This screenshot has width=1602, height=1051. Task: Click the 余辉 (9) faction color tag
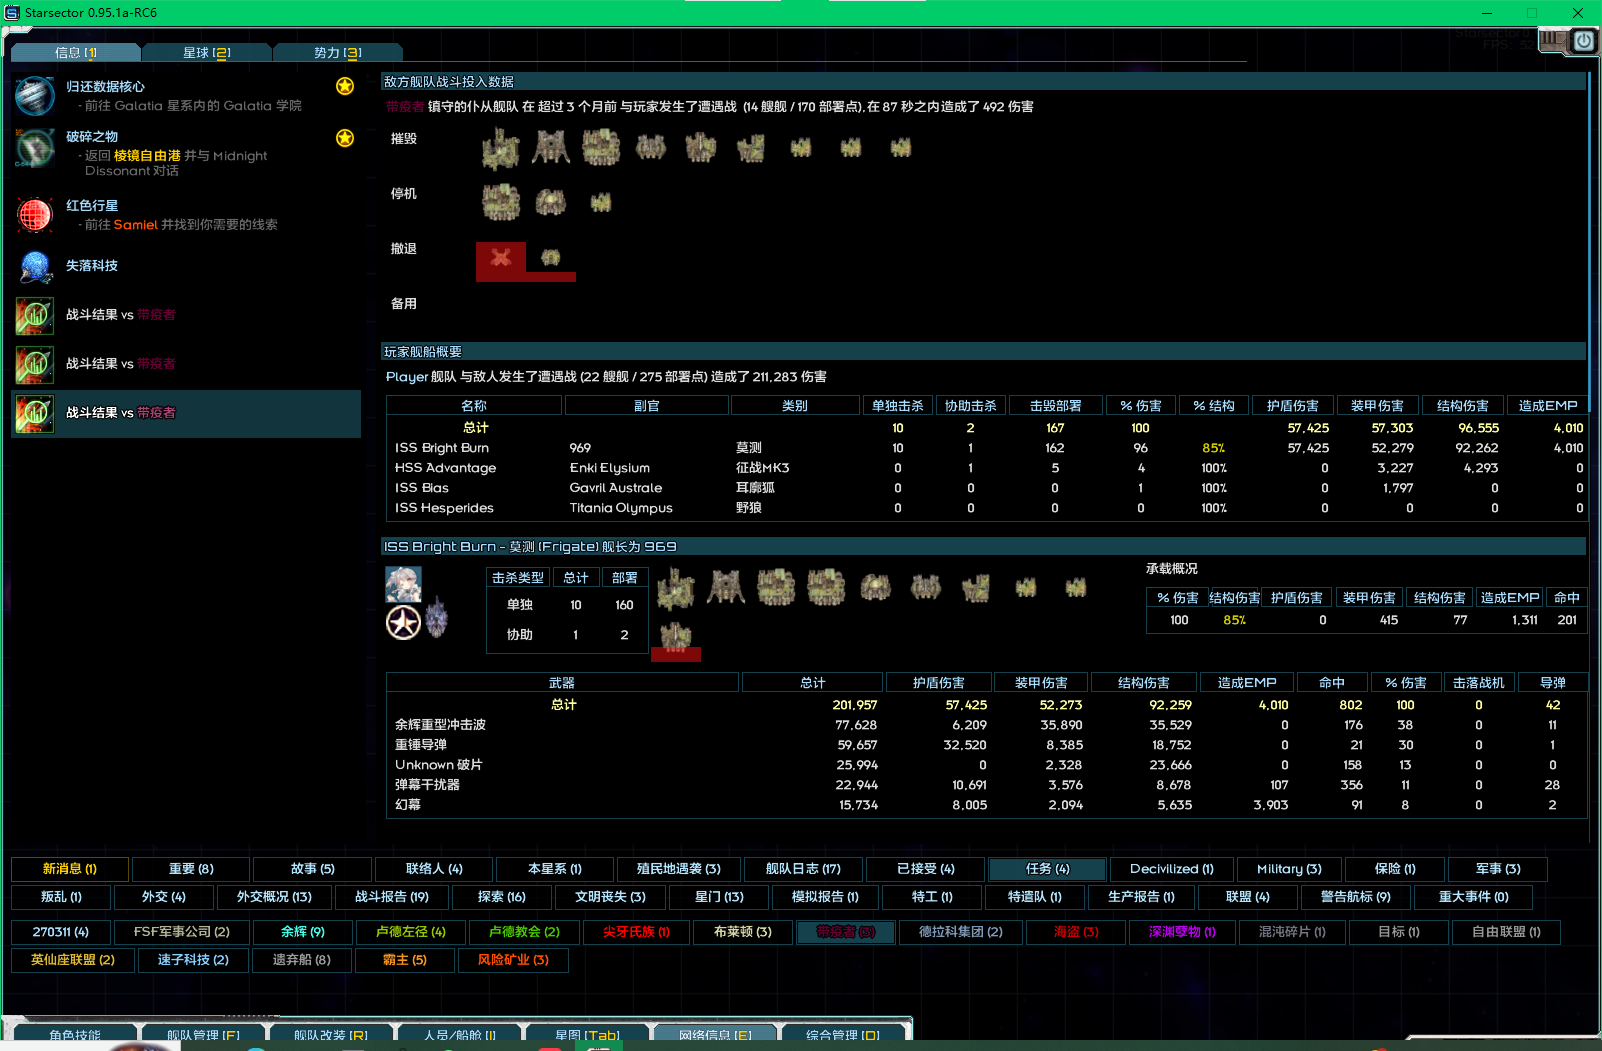302,932
